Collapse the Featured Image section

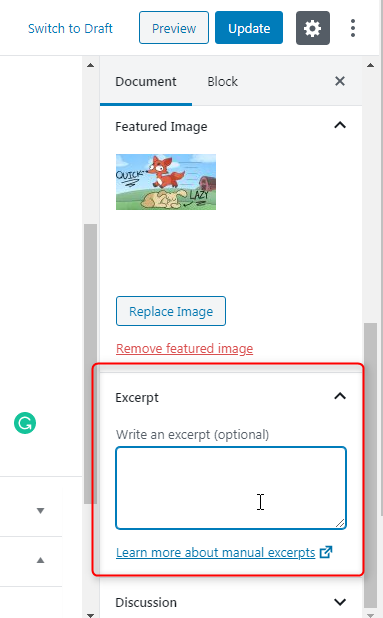tap(340, 125)
